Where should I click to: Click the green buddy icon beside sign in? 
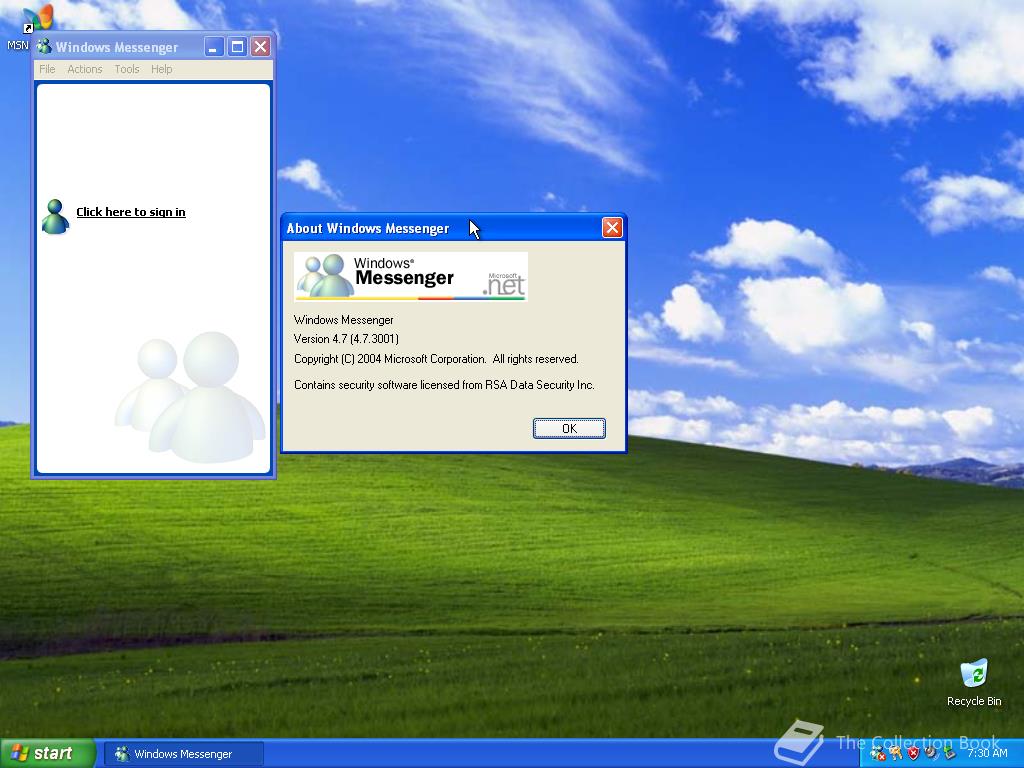pos(55,217)
